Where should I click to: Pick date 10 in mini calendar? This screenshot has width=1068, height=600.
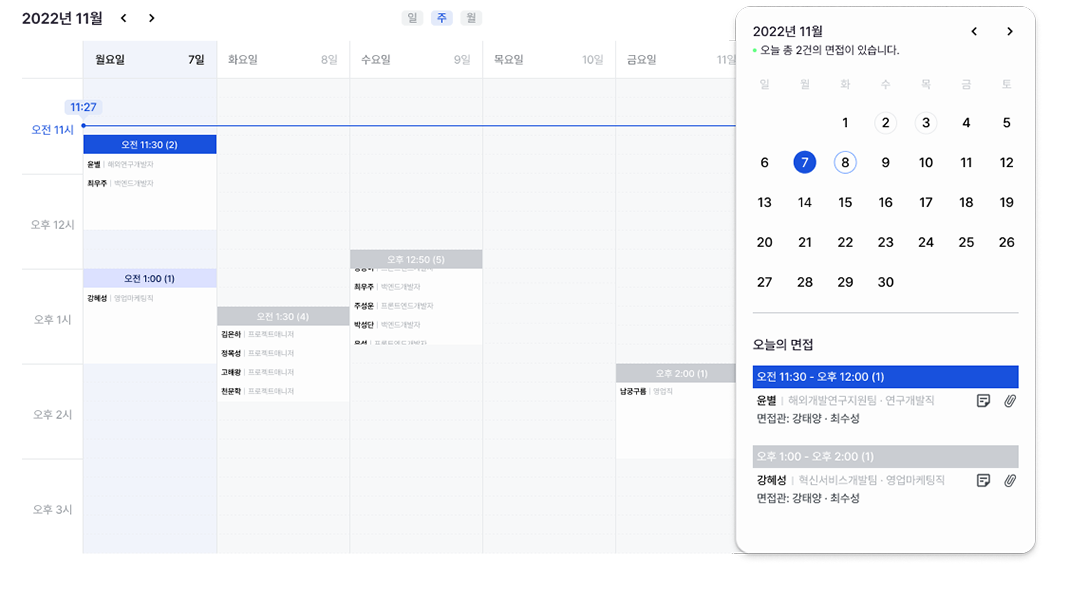pos(926,163)
